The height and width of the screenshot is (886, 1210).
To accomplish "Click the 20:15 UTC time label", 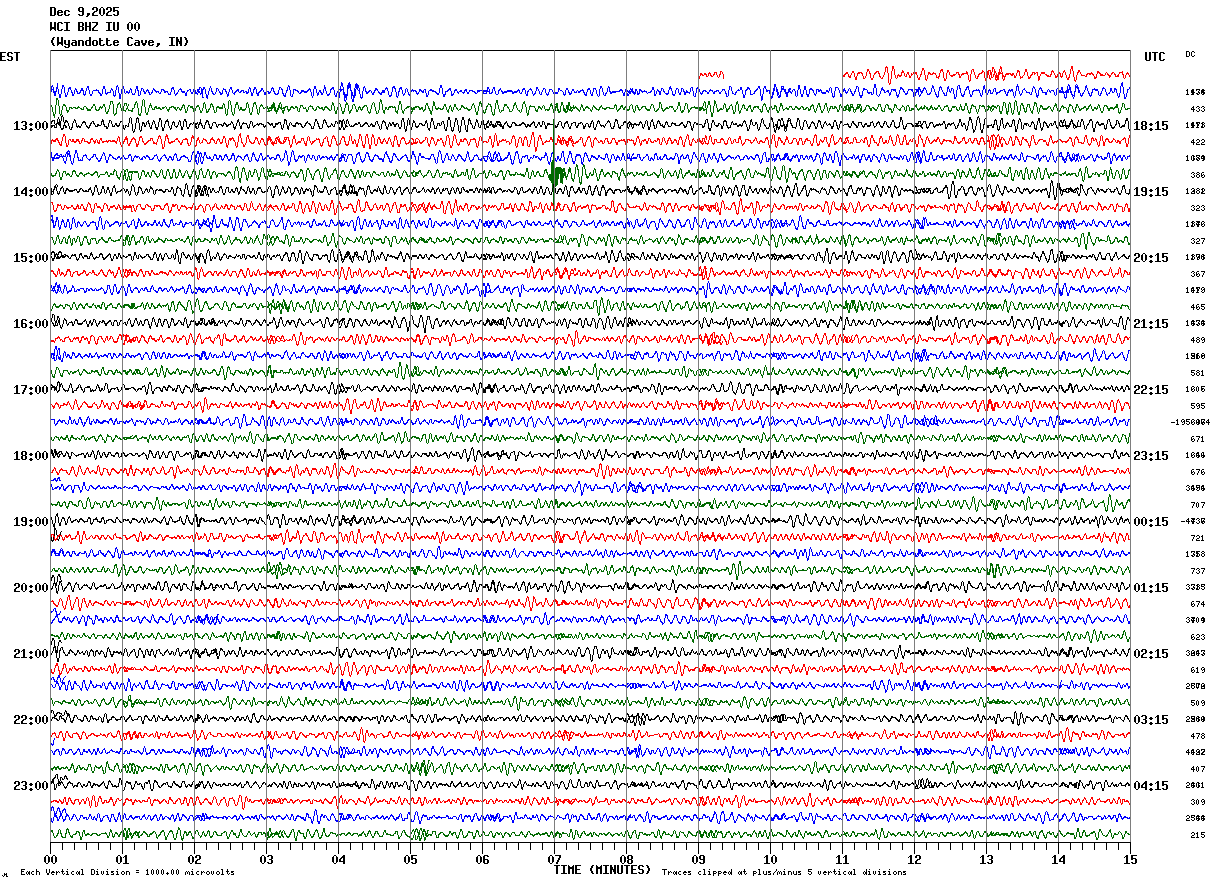I will (x=1151, y=258).
